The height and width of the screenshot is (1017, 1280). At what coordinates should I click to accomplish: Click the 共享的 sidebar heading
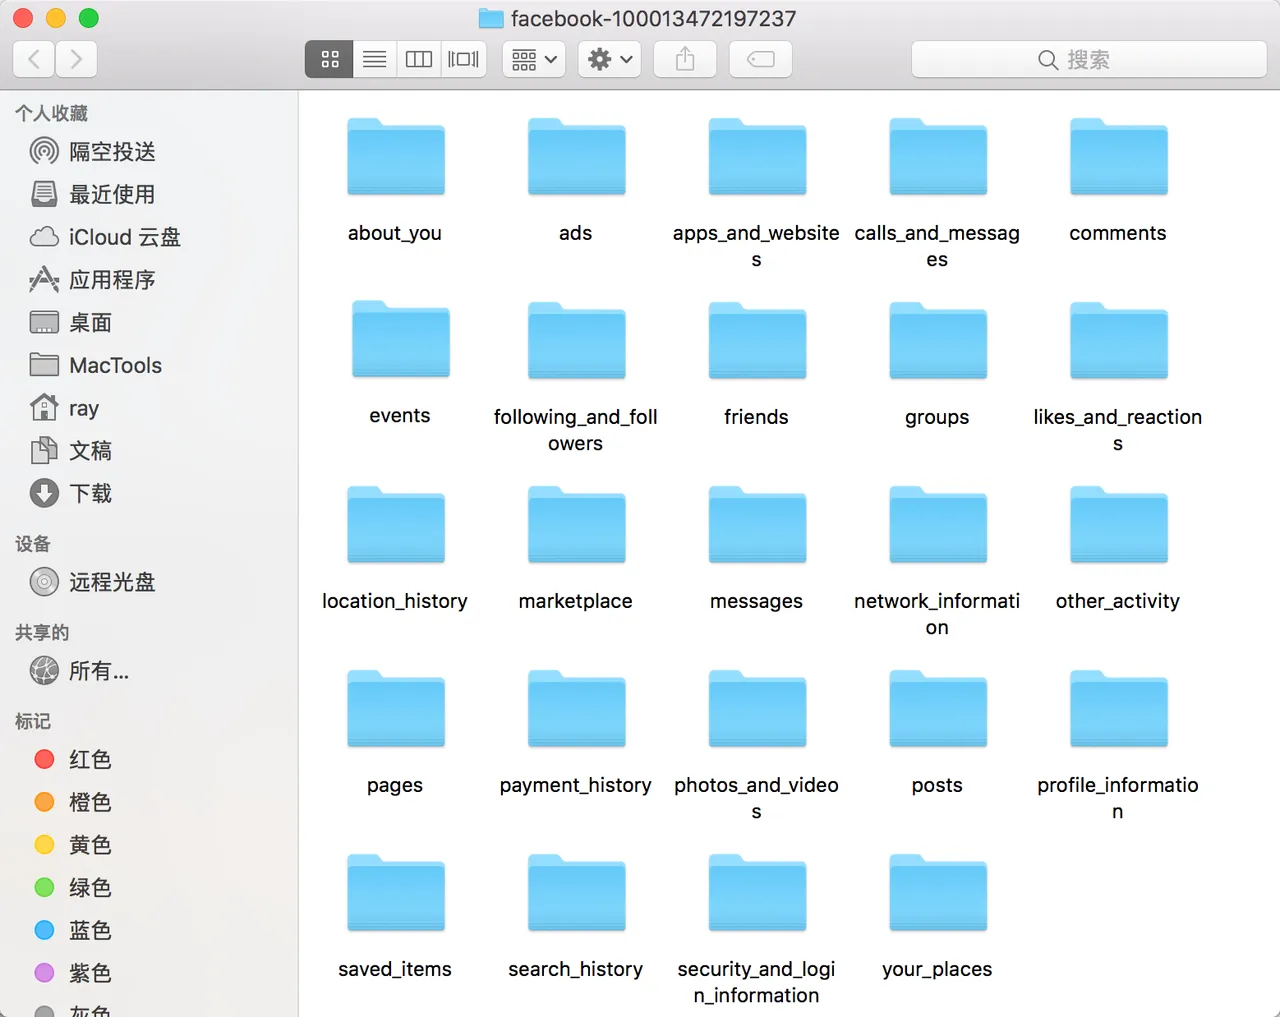point(42,633)
